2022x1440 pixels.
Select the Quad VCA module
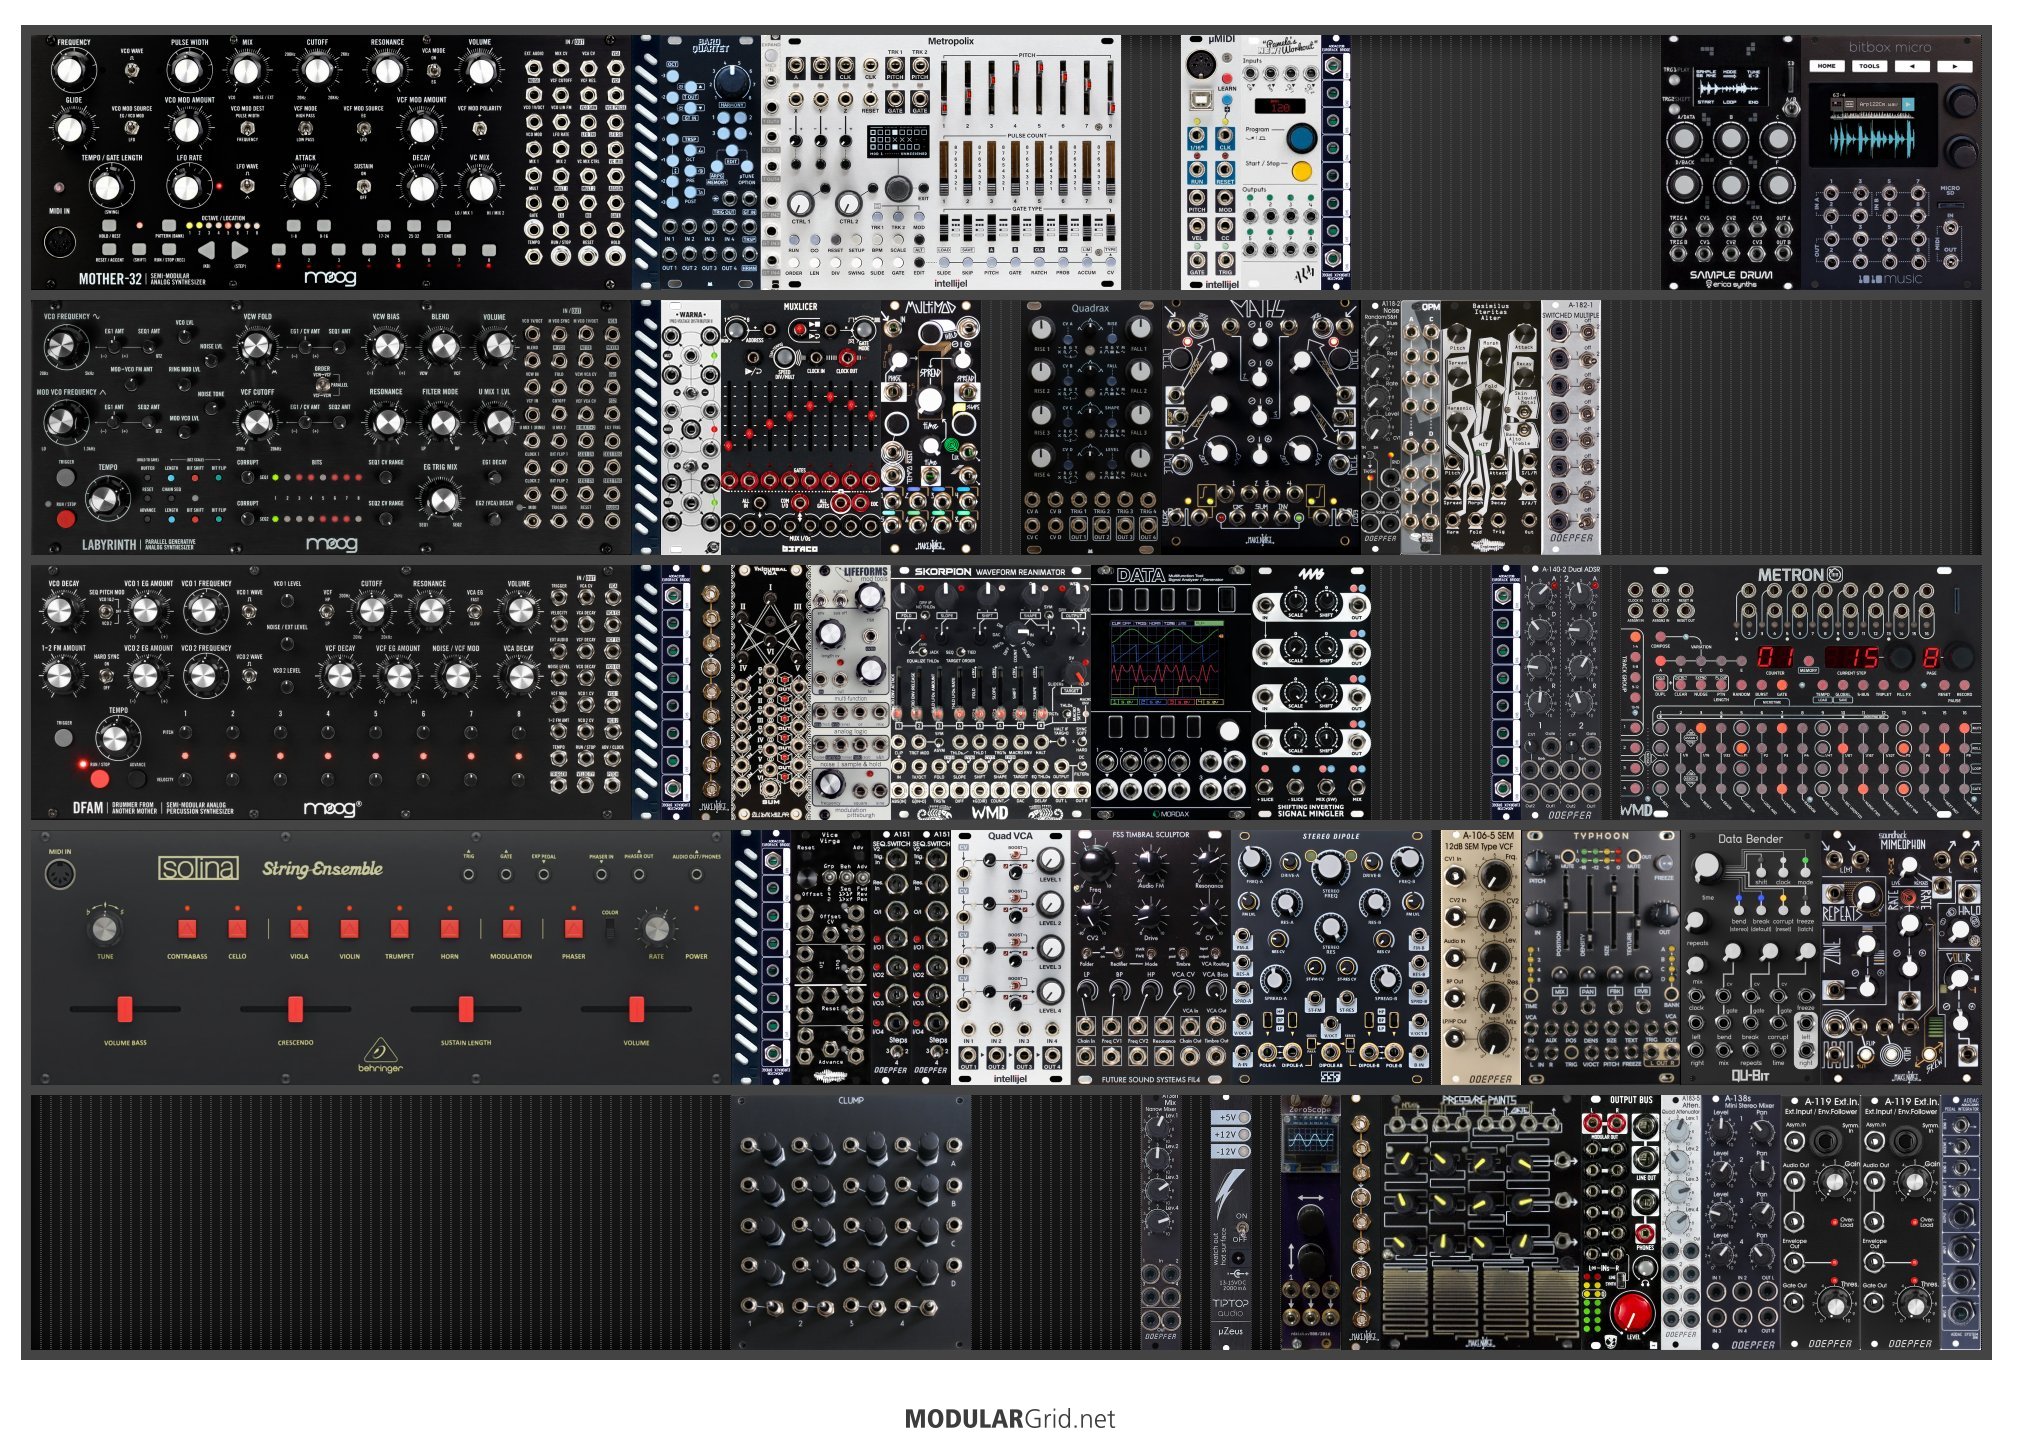click(x=1011, y=957)
